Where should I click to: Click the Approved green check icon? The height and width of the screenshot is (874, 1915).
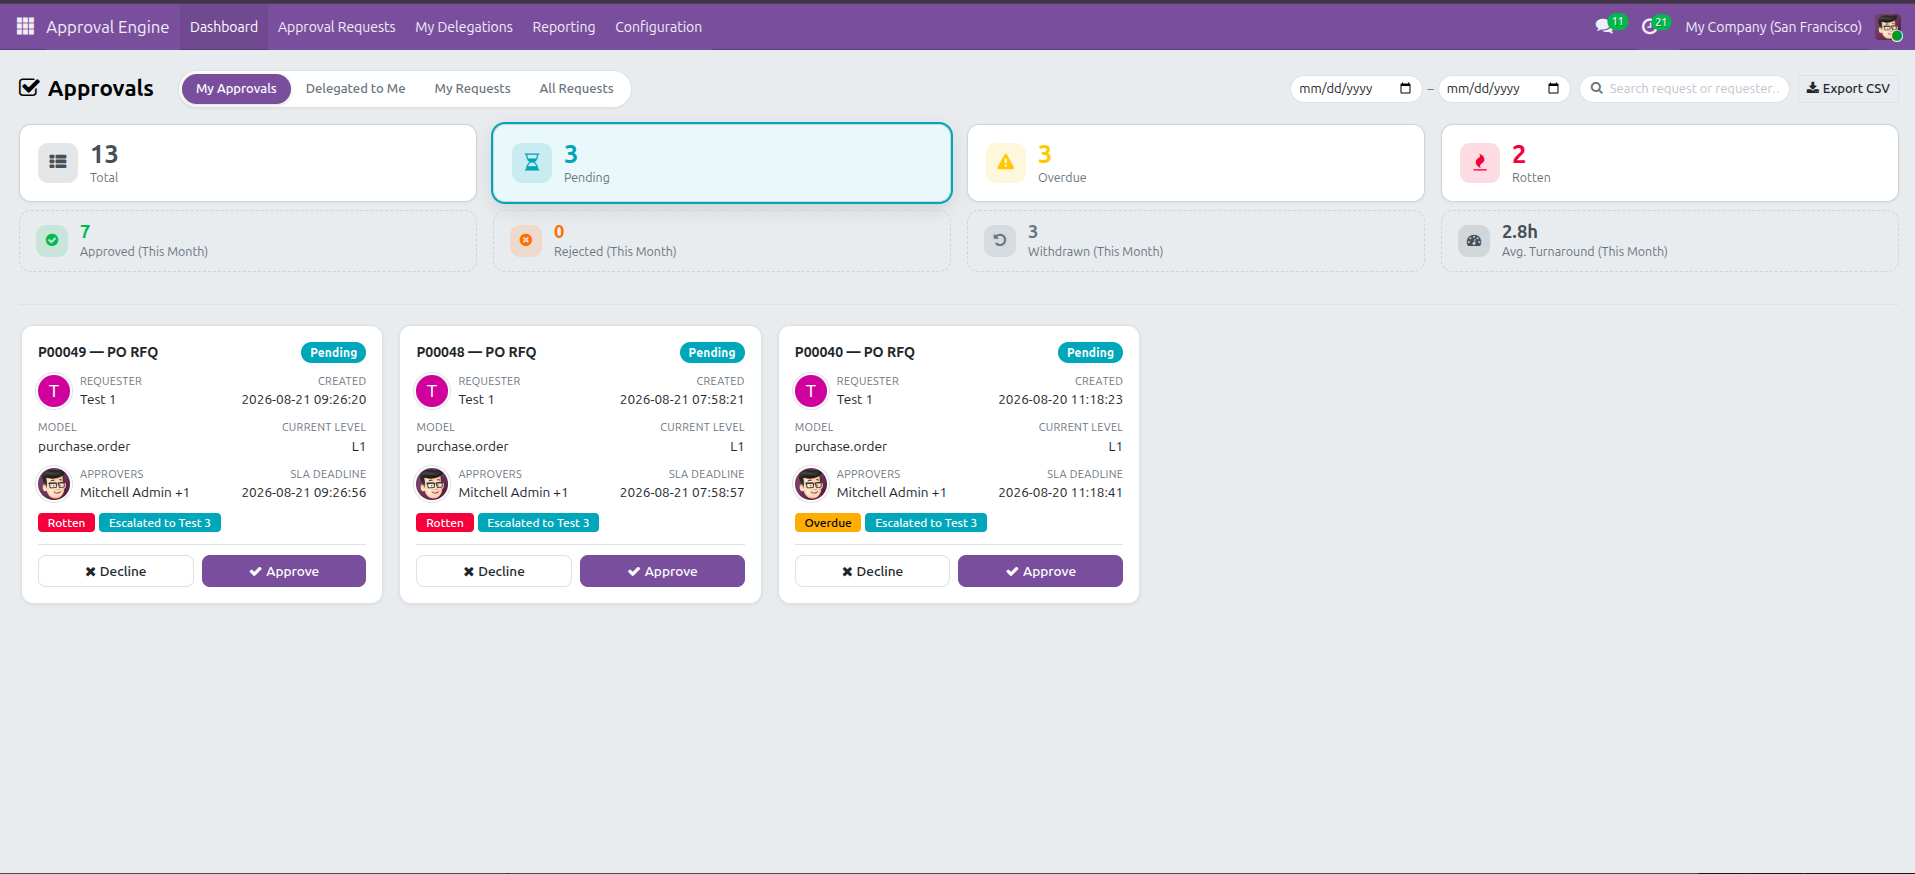52,240
